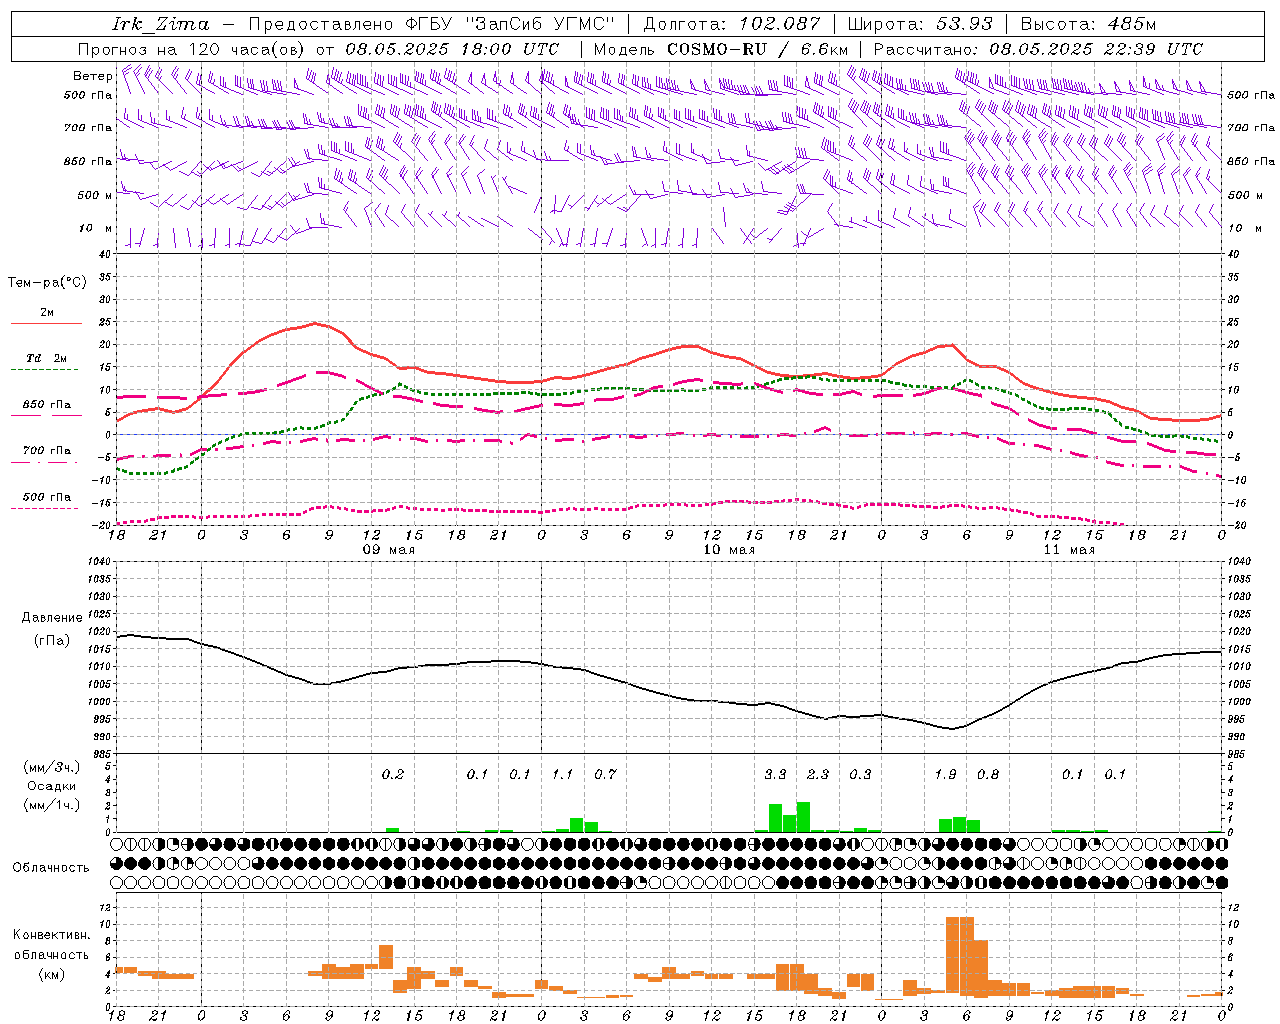Click the (мм/1ч.) unit label

(52, 805)
